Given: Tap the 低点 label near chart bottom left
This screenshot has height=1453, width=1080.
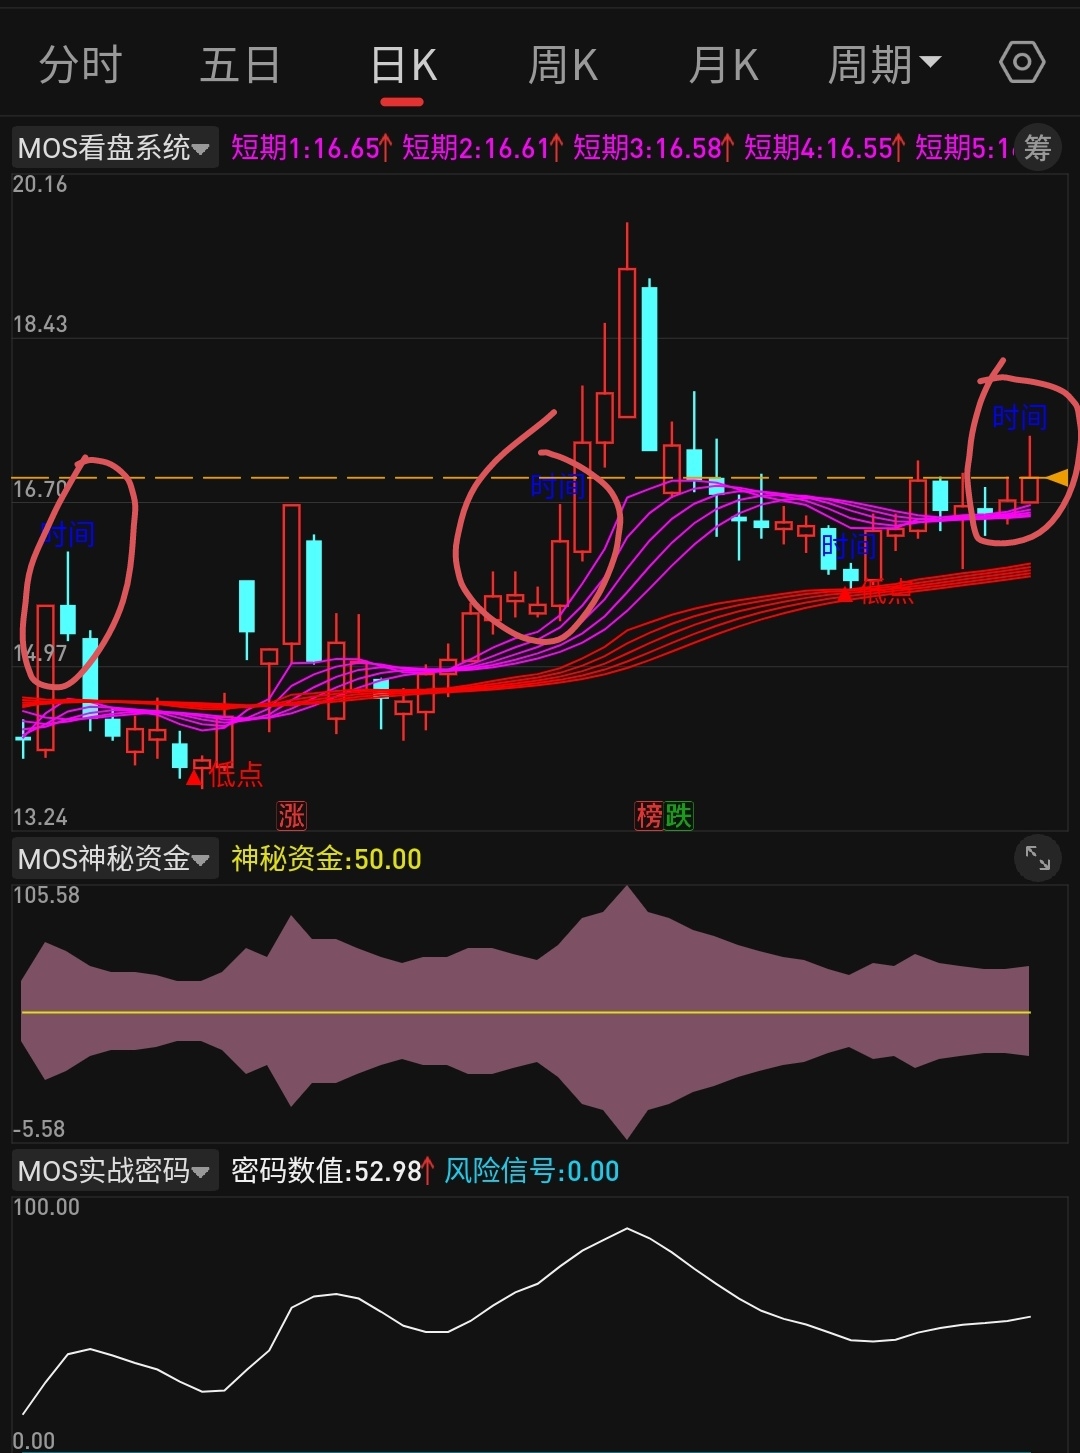Looking at the screenshot, I should click(236, 774).
